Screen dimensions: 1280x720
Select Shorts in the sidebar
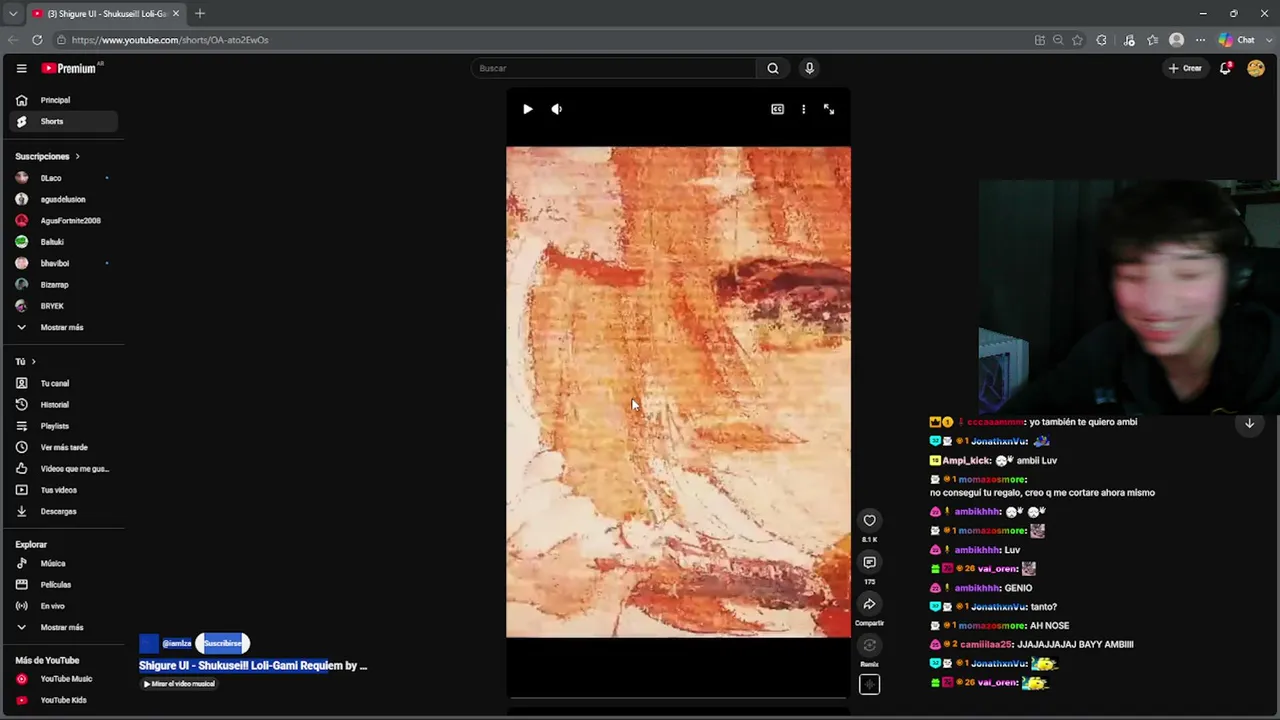[64, 122]
